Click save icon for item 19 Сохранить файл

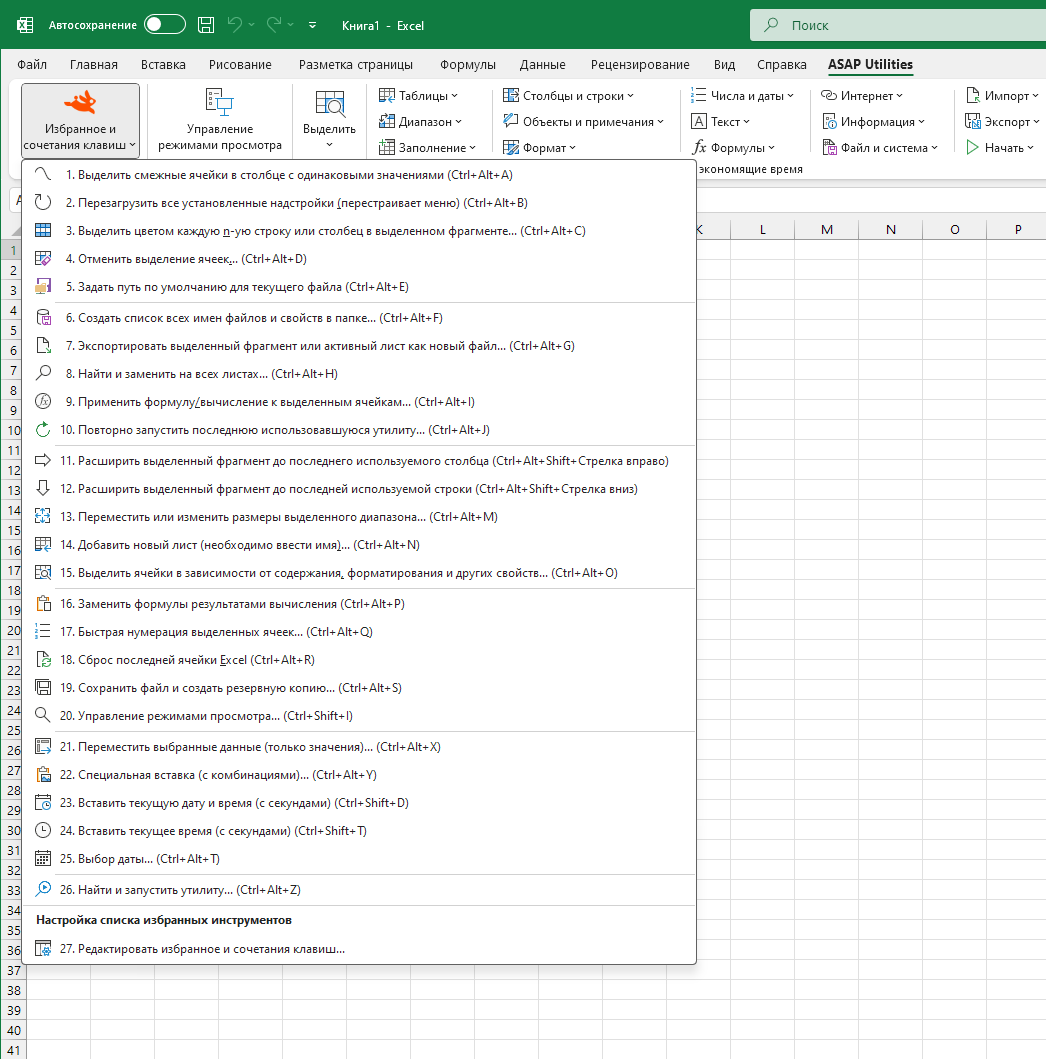coord(43,688)
